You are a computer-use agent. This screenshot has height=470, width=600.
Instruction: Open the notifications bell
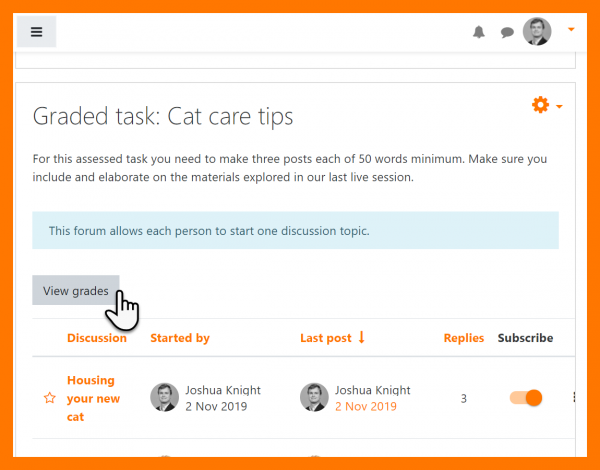click(x=479, y=32)
